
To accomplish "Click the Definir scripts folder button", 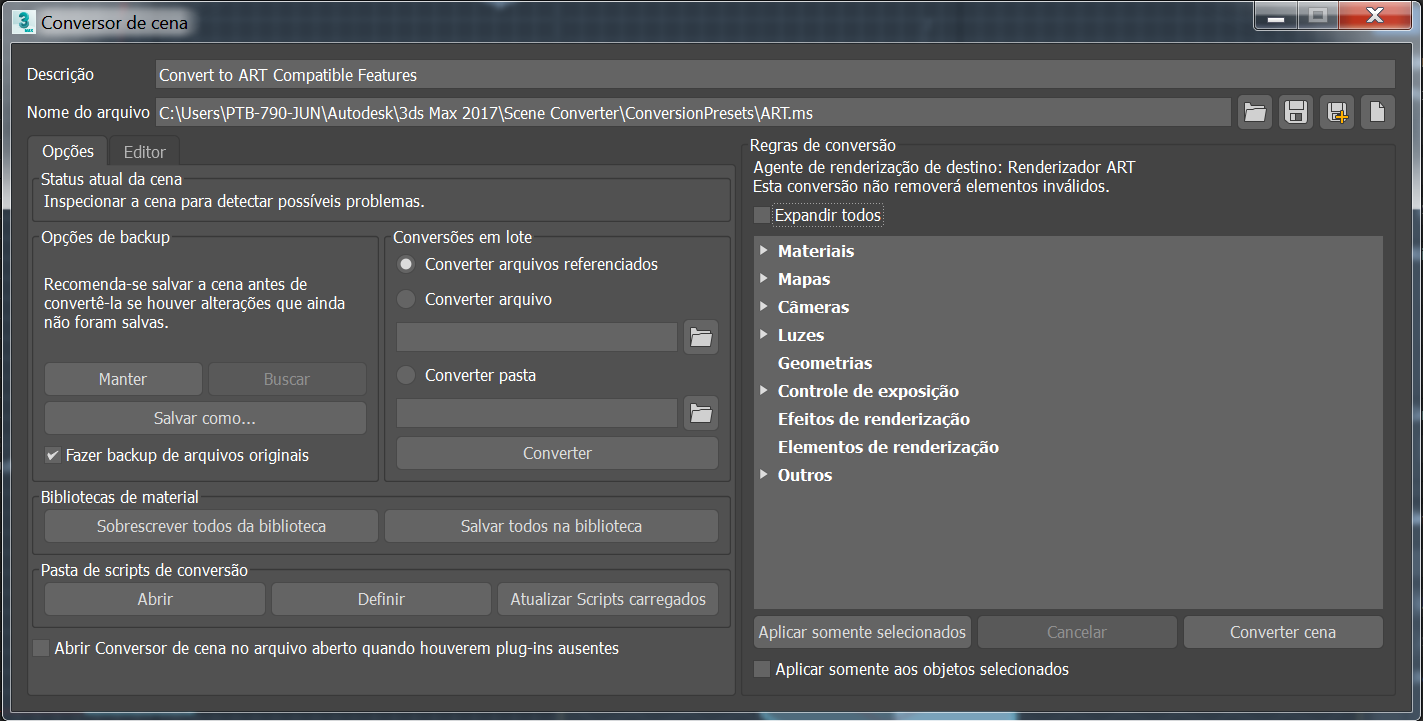I will [x=381, y=599].
